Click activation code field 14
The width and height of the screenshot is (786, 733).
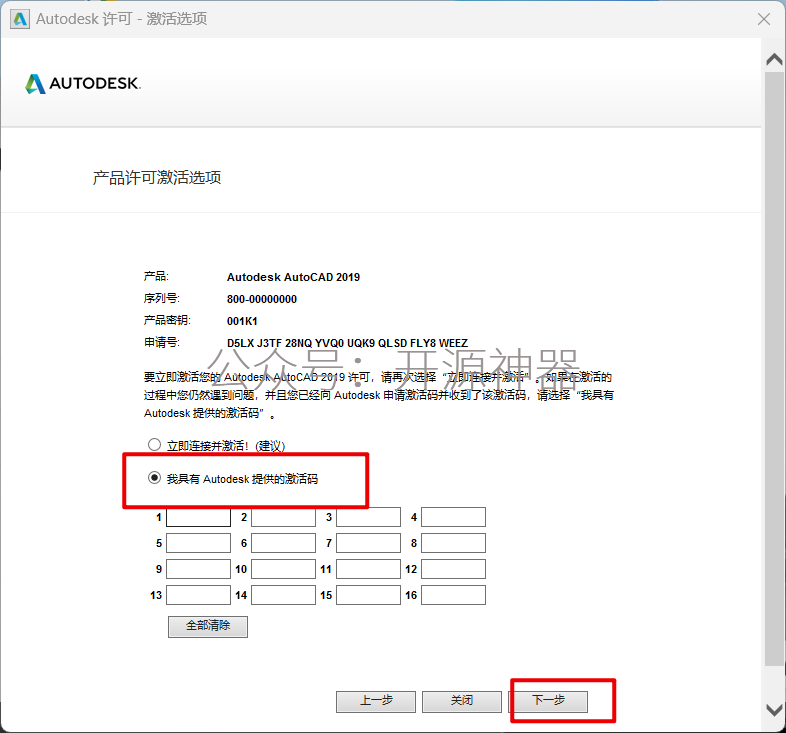pos(283,595)
